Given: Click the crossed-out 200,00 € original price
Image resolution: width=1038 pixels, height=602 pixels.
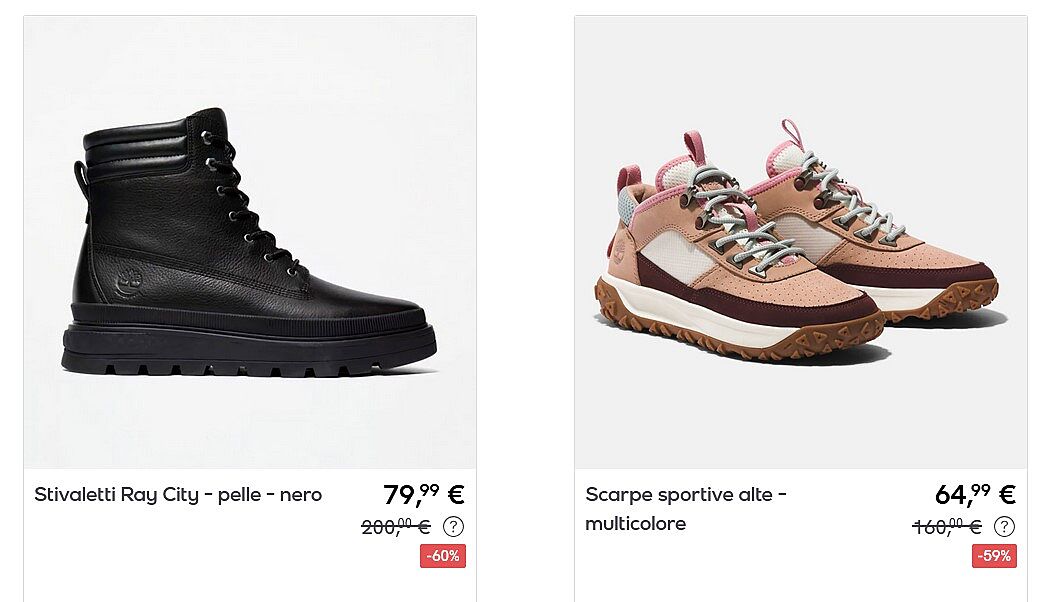Looking at the screenshot, I should (x=396, y=527).
